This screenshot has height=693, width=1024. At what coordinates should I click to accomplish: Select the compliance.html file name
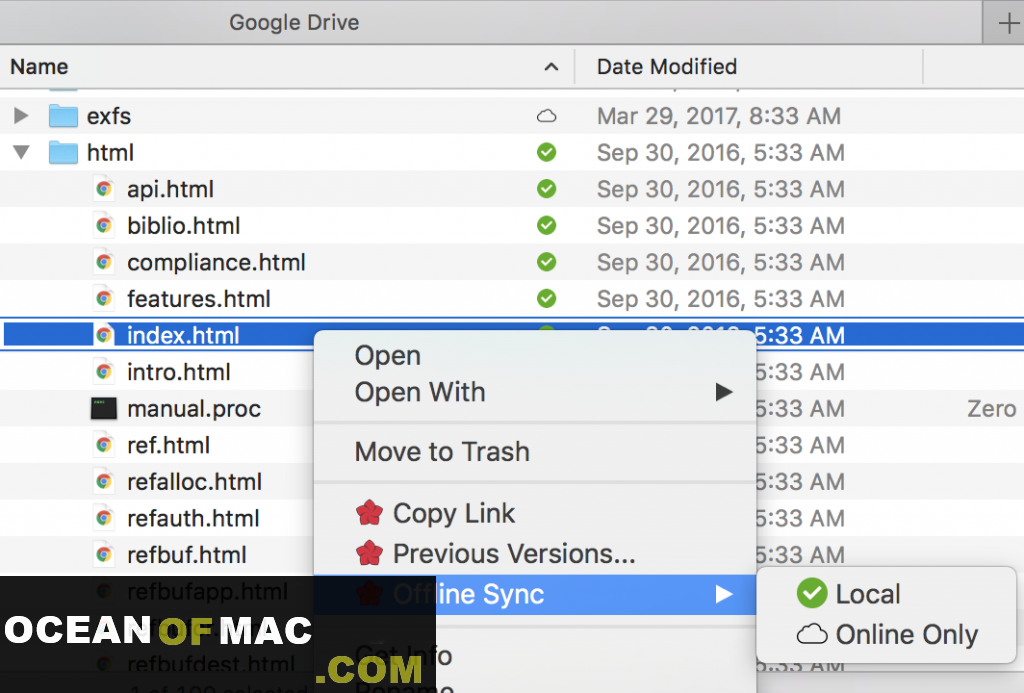click(216, 263)
